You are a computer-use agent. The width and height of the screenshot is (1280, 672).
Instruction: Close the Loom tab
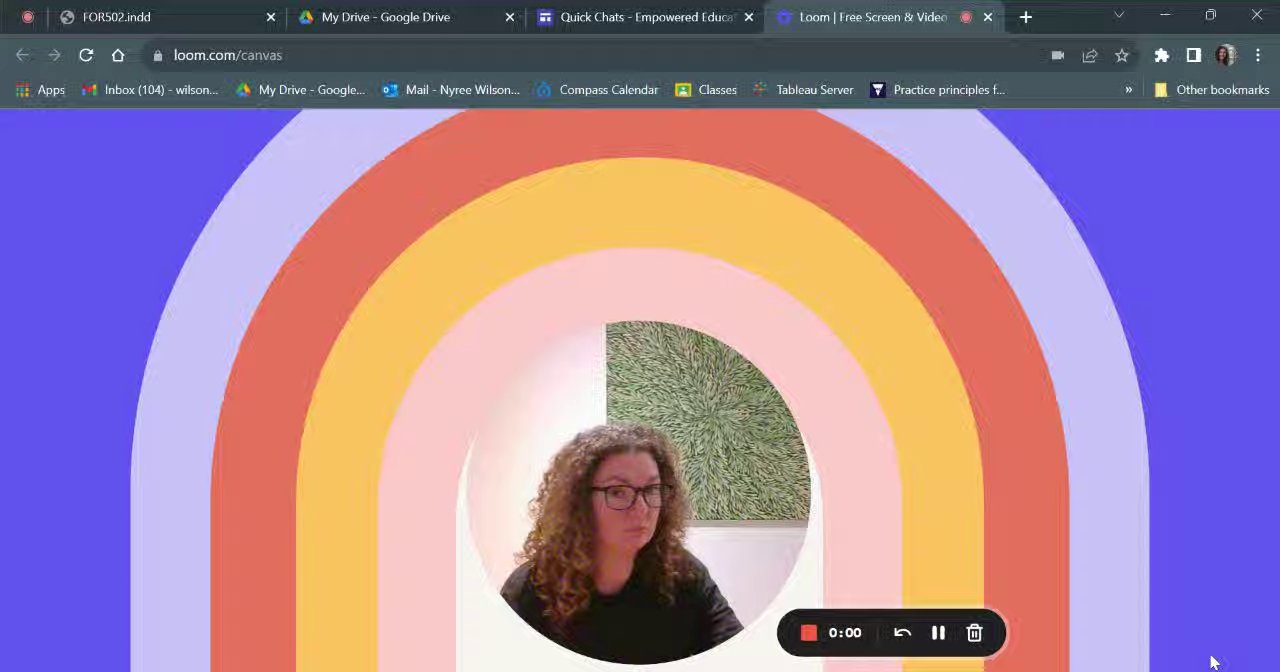click(x=988, y=17)
